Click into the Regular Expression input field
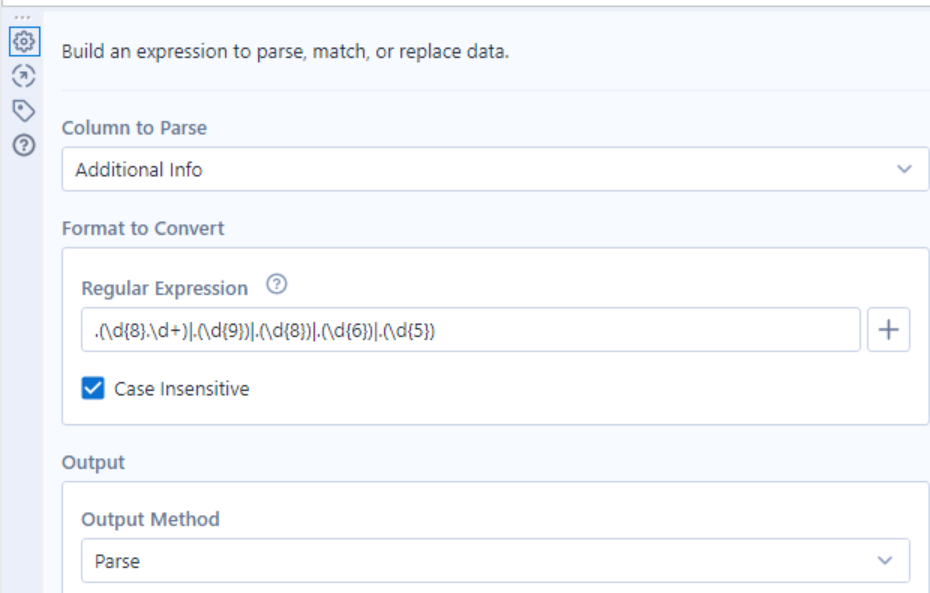Screen dimensions: 930x593 click(470, 330)
